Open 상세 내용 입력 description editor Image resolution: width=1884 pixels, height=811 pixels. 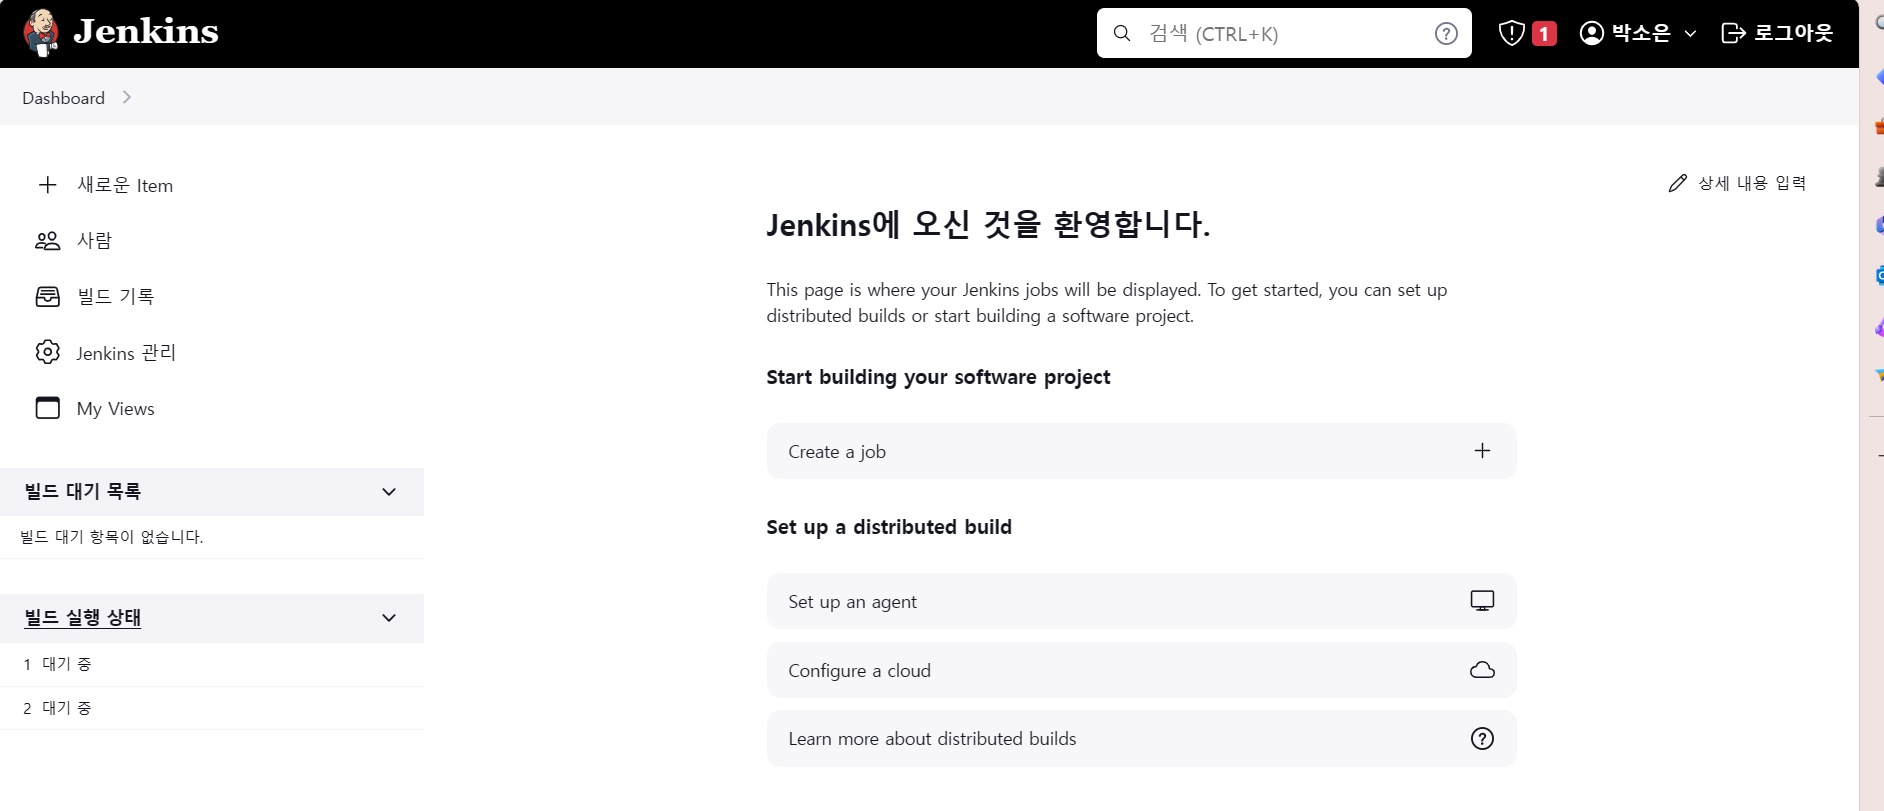(x=1752, y=183)
